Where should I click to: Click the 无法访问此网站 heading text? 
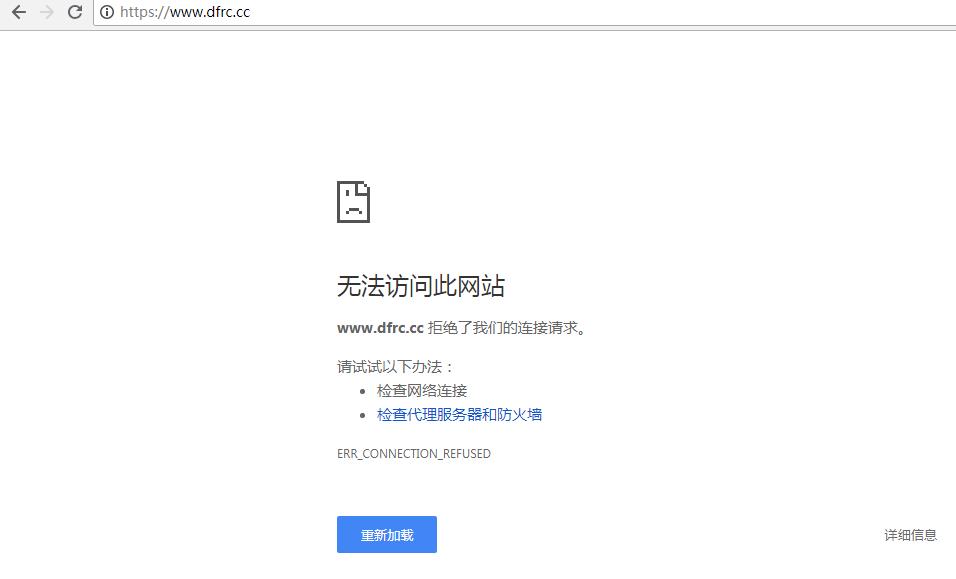pyautogui.click(x=421, y=286)
